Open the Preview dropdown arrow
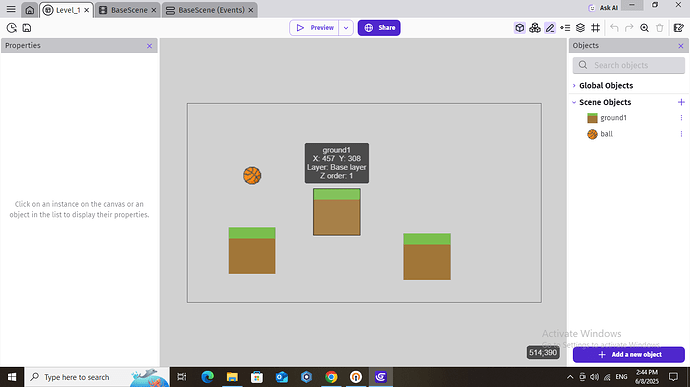Viewport: 690px width, 387px height. (346, 28)
